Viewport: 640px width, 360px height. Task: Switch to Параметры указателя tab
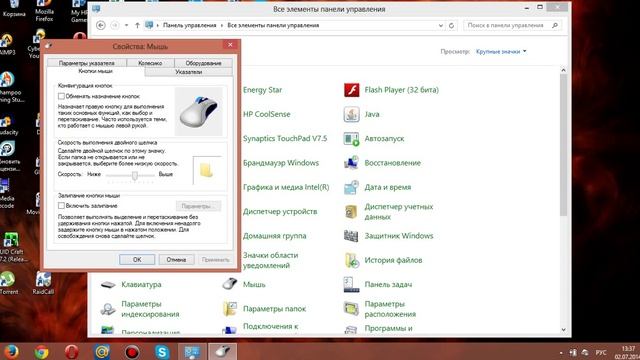[87, 63]
